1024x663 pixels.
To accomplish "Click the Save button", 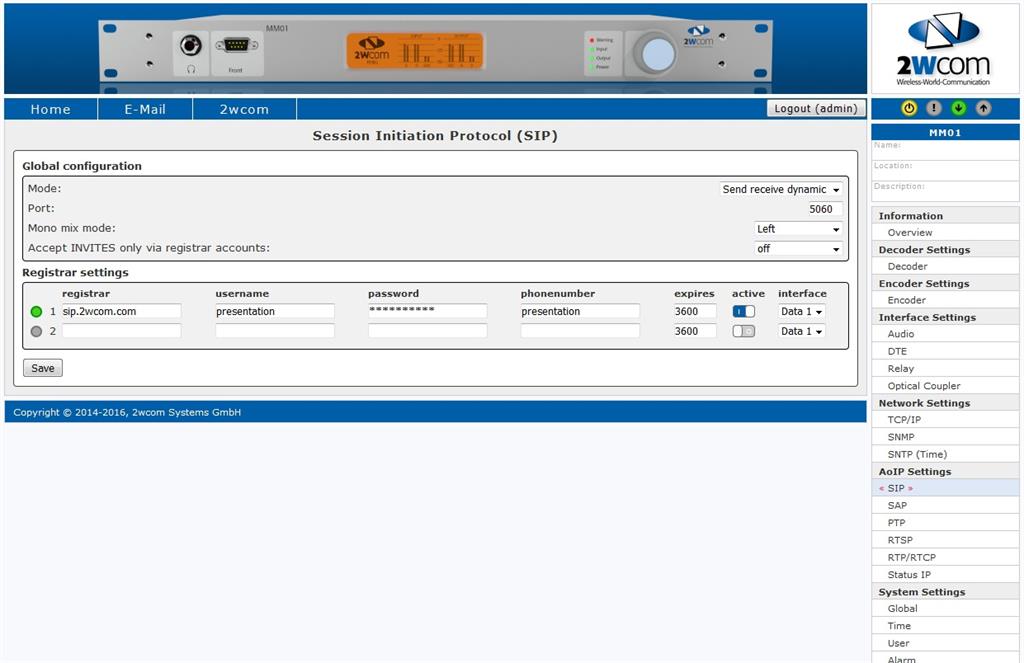I will [x=42, y=367].
